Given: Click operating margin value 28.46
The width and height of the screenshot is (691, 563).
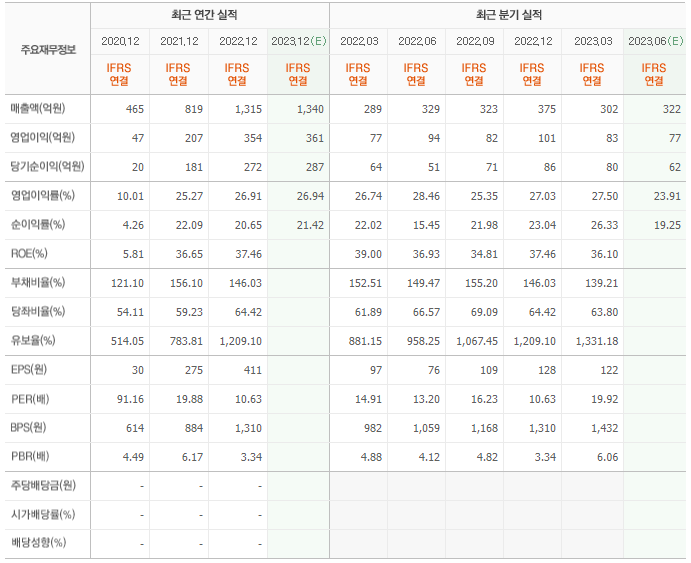Looking at the screenshot, I should 426,196.
